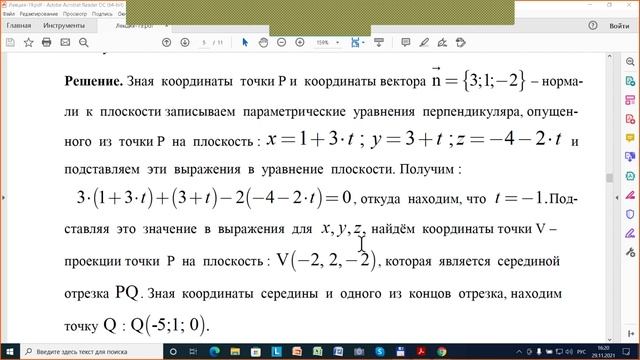
Task: Open the Главная tab
Action: point(19,25)
